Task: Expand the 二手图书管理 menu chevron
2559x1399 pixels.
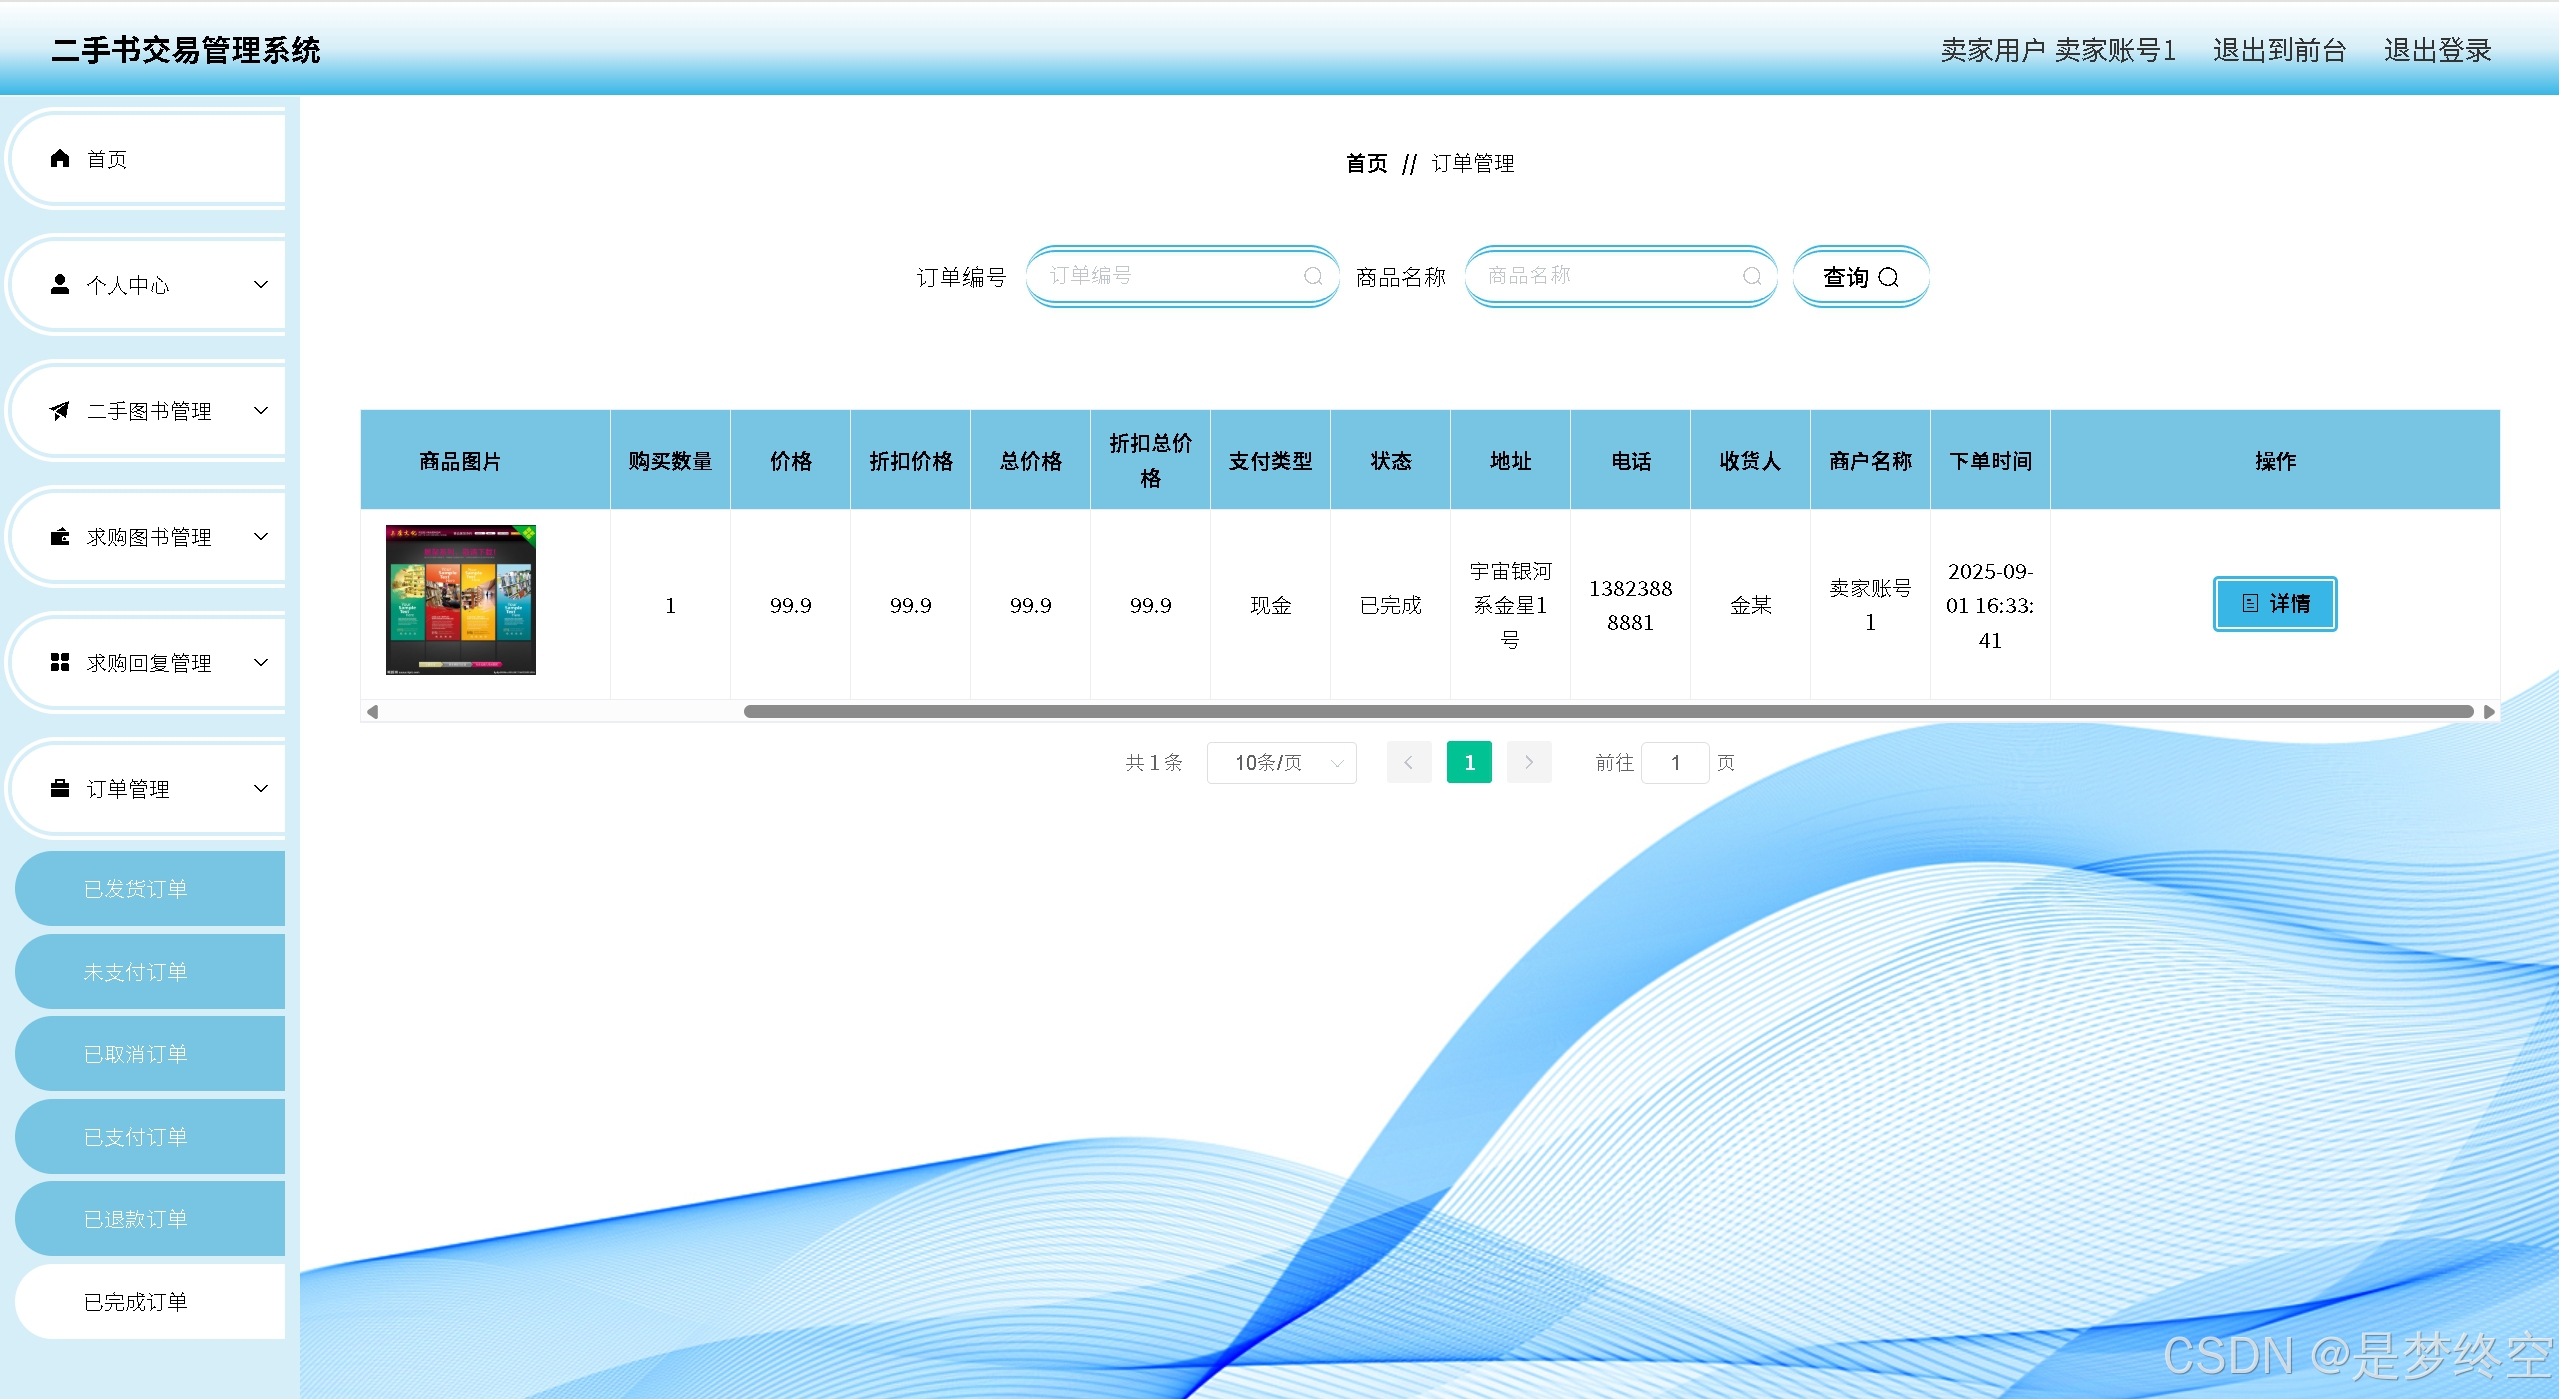Action: click(261, 410)
